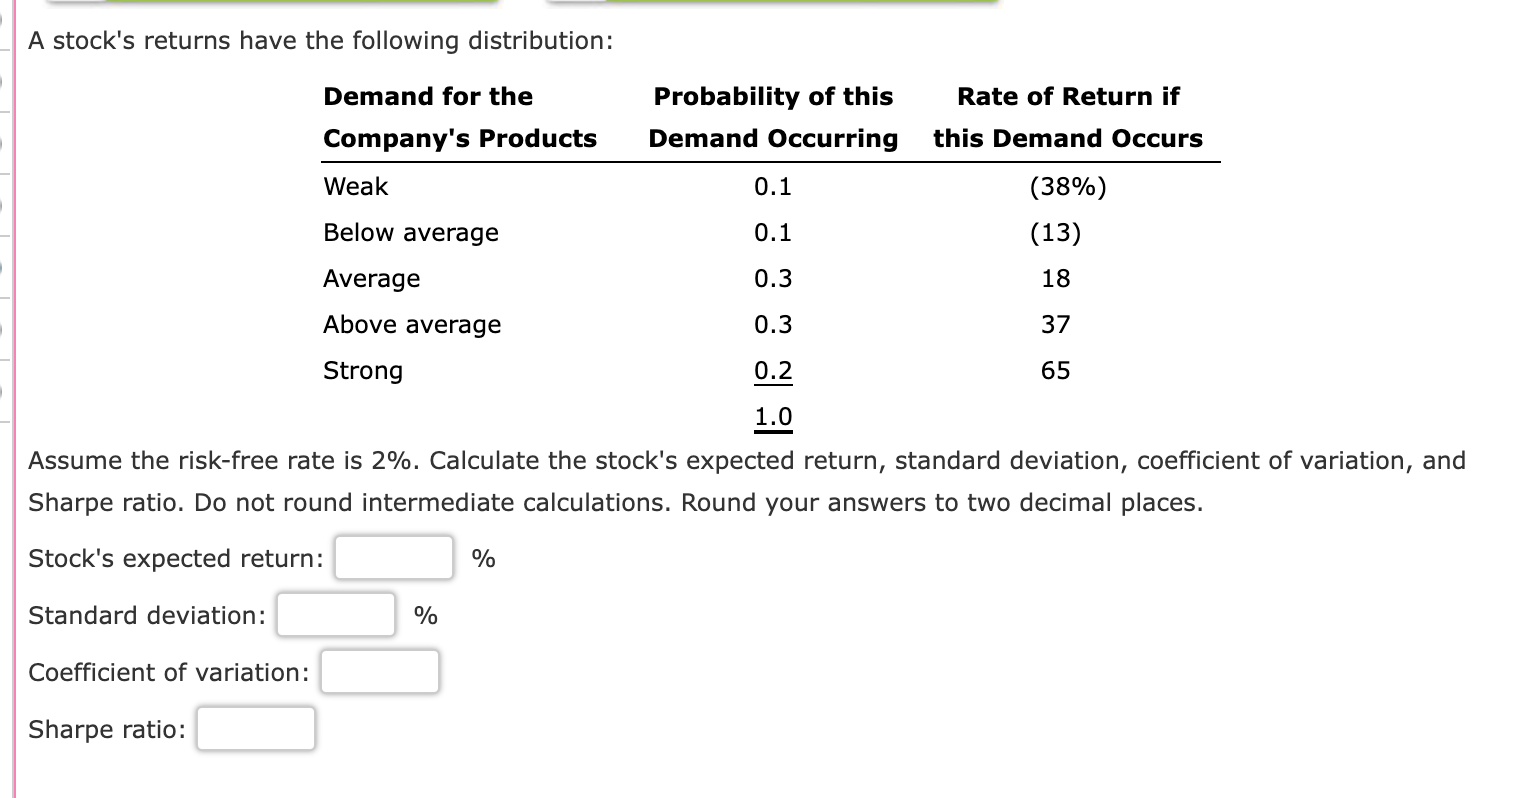
Task: Click the Demand for the Company's Products header
Action: pos(459,117)
